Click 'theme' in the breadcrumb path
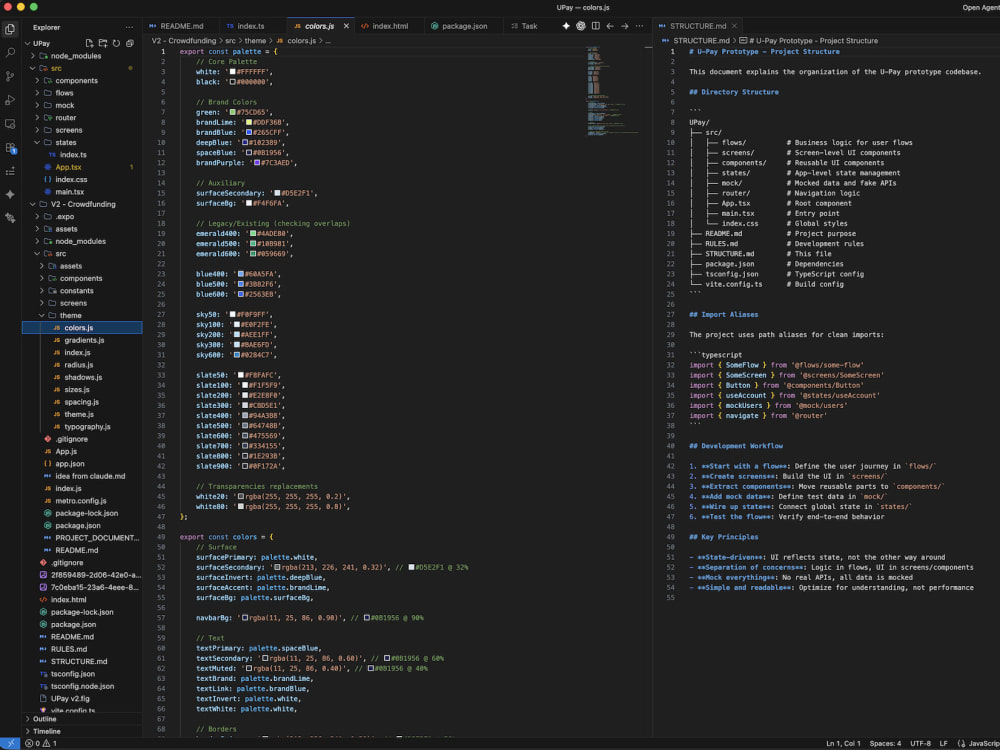Viewport: 1000px width, 750px height. (x=255, y=41)
